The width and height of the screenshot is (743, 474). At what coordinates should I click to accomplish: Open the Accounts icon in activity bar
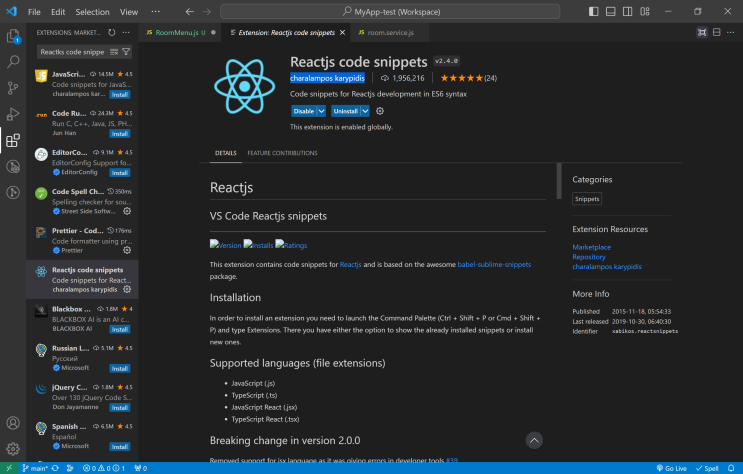click(x=13, y=423)
